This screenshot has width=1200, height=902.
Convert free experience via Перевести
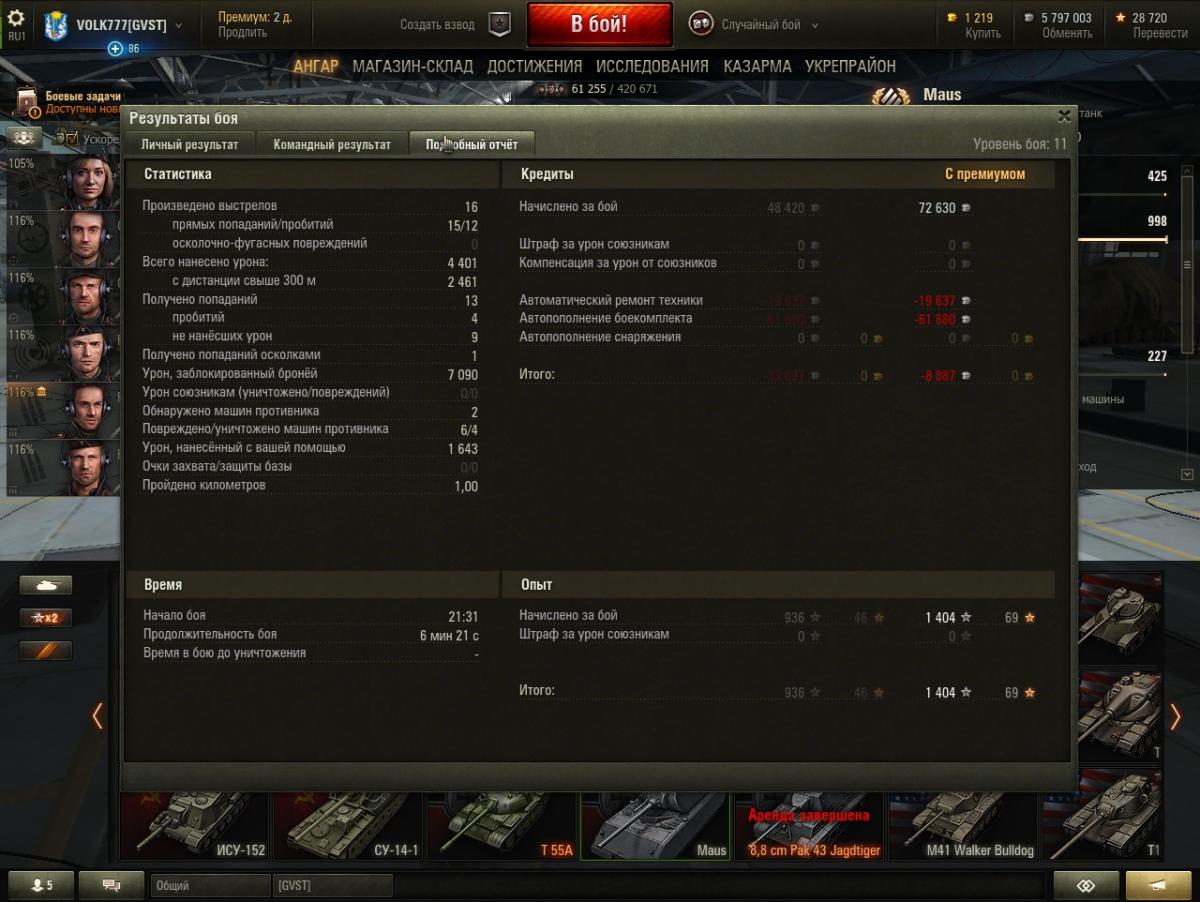pos(1160,32)
